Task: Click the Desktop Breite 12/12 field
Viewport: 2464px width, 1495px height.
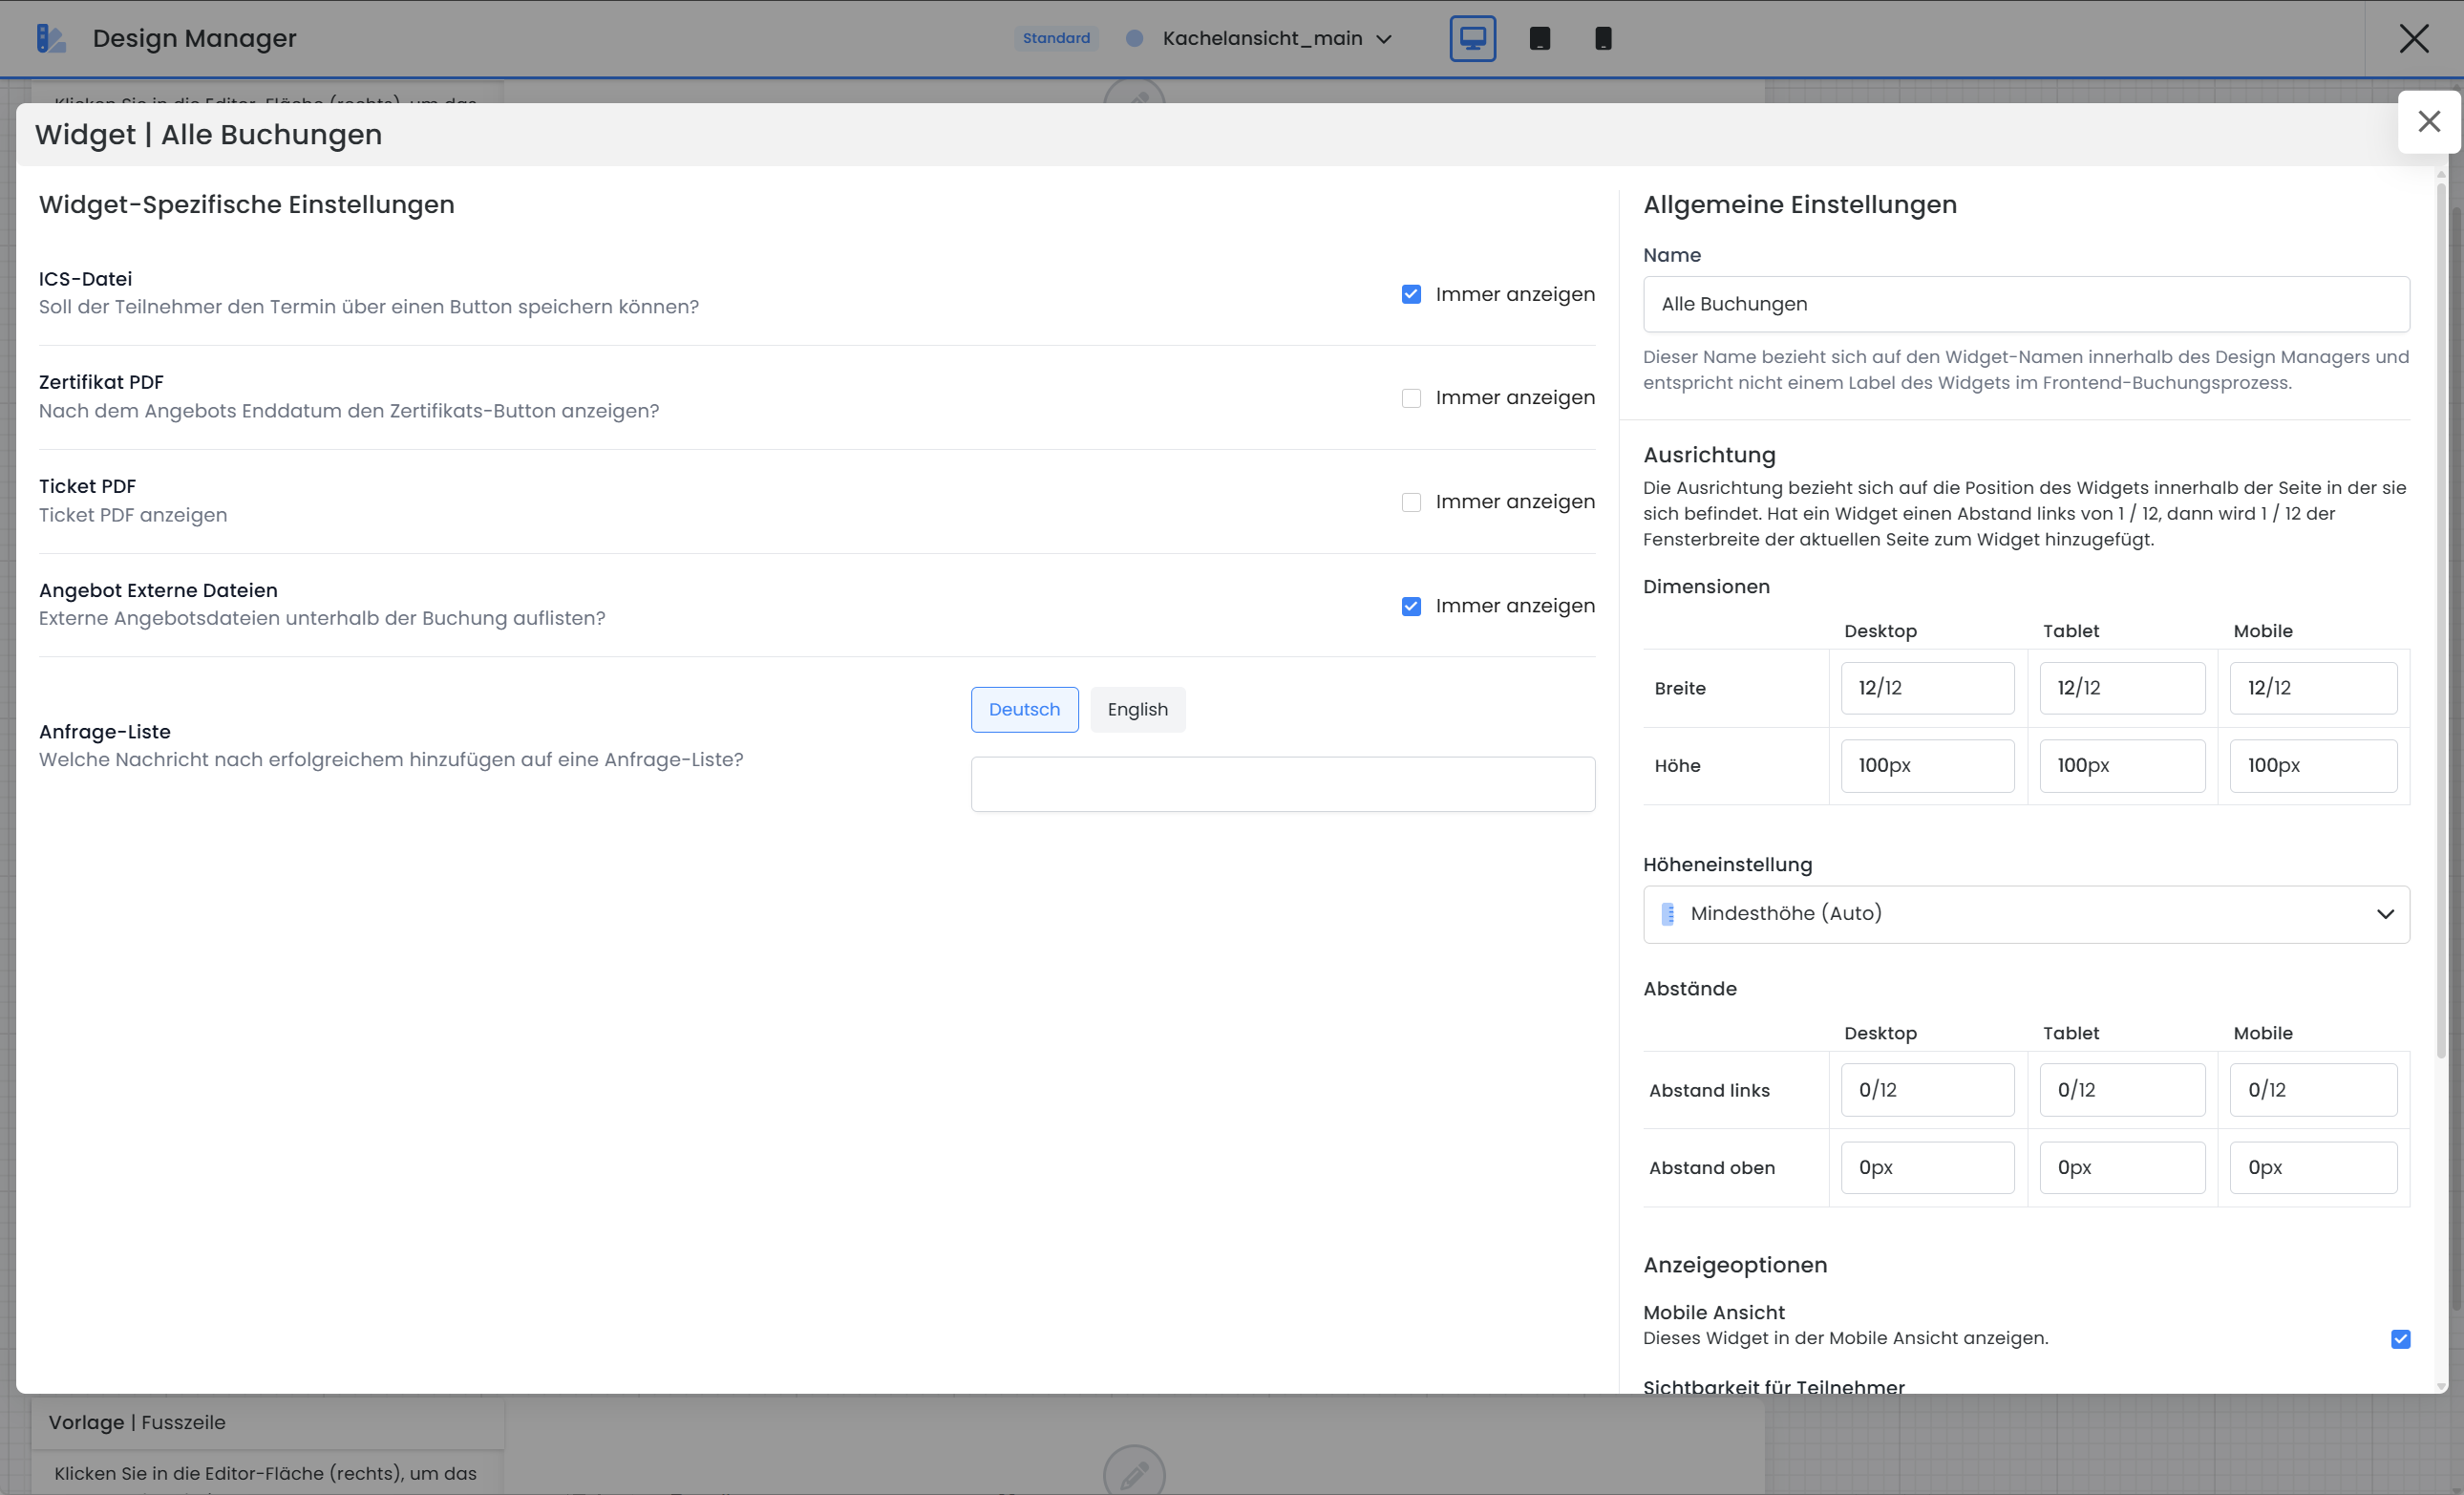Action: [x=1926, y=688]
